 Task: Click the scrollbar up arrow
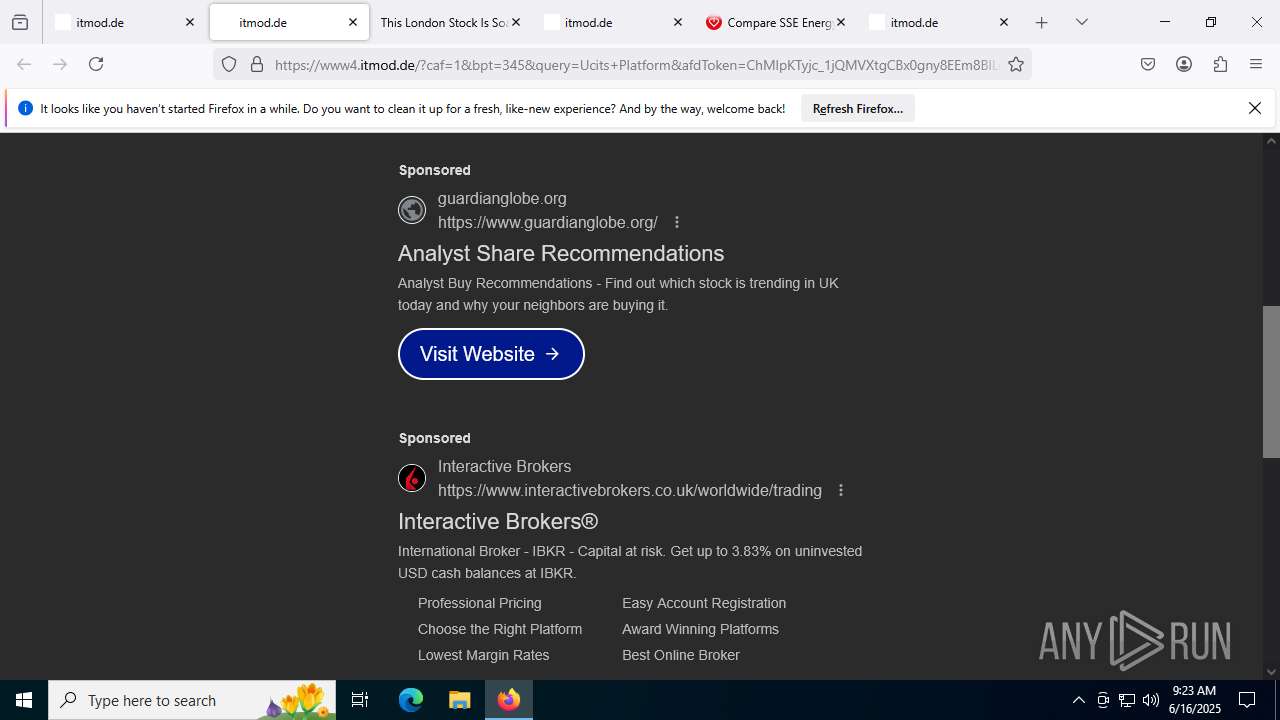(1271, 141)
